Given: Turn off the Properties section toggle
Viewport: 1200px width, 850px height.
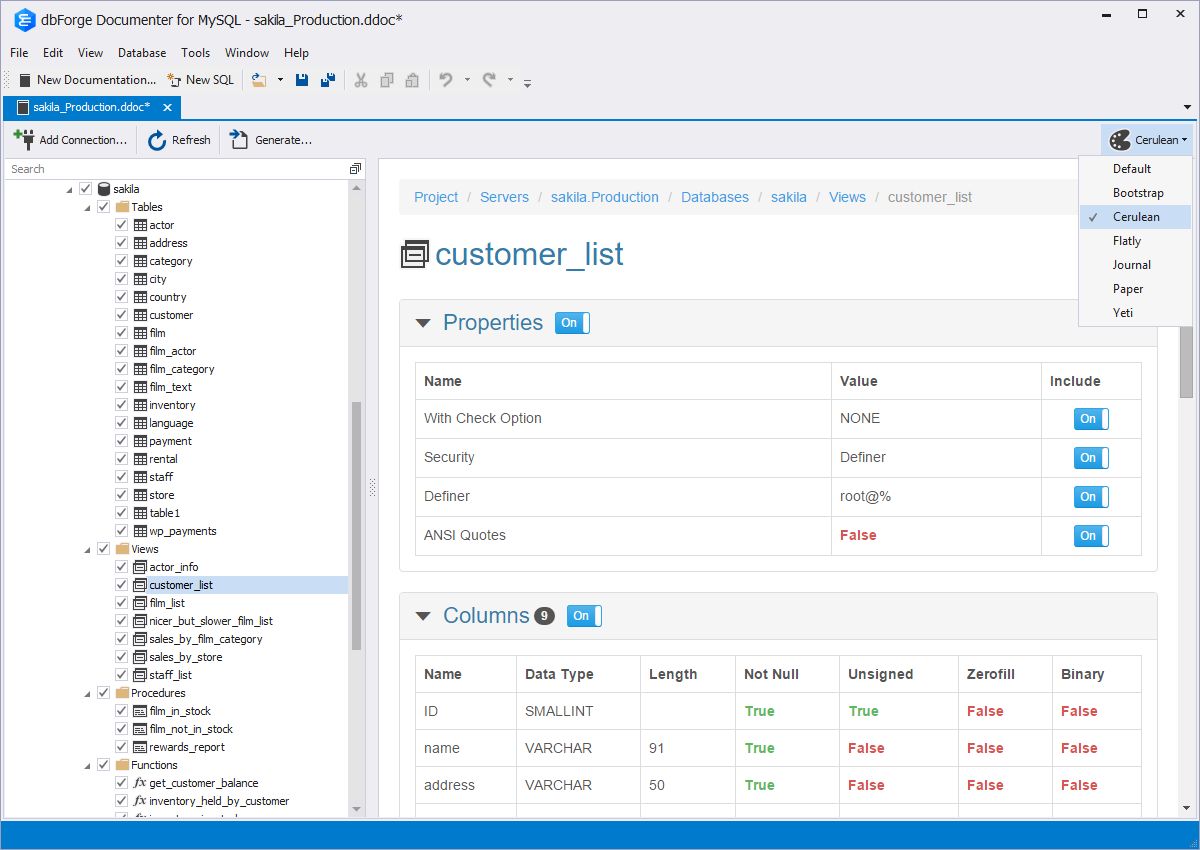Looking at the screenshot, I should 571,323.
